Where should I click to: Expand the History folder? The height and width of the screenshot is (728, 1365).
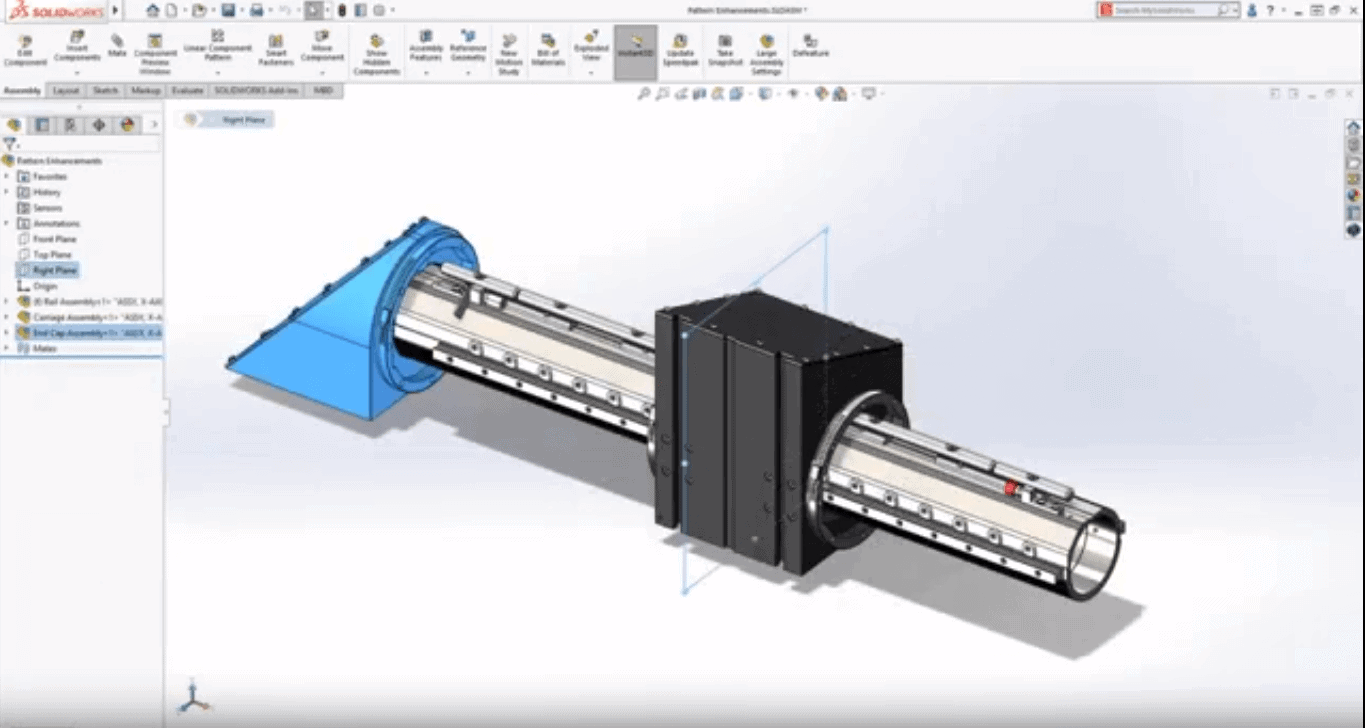[x=7, y=192]
